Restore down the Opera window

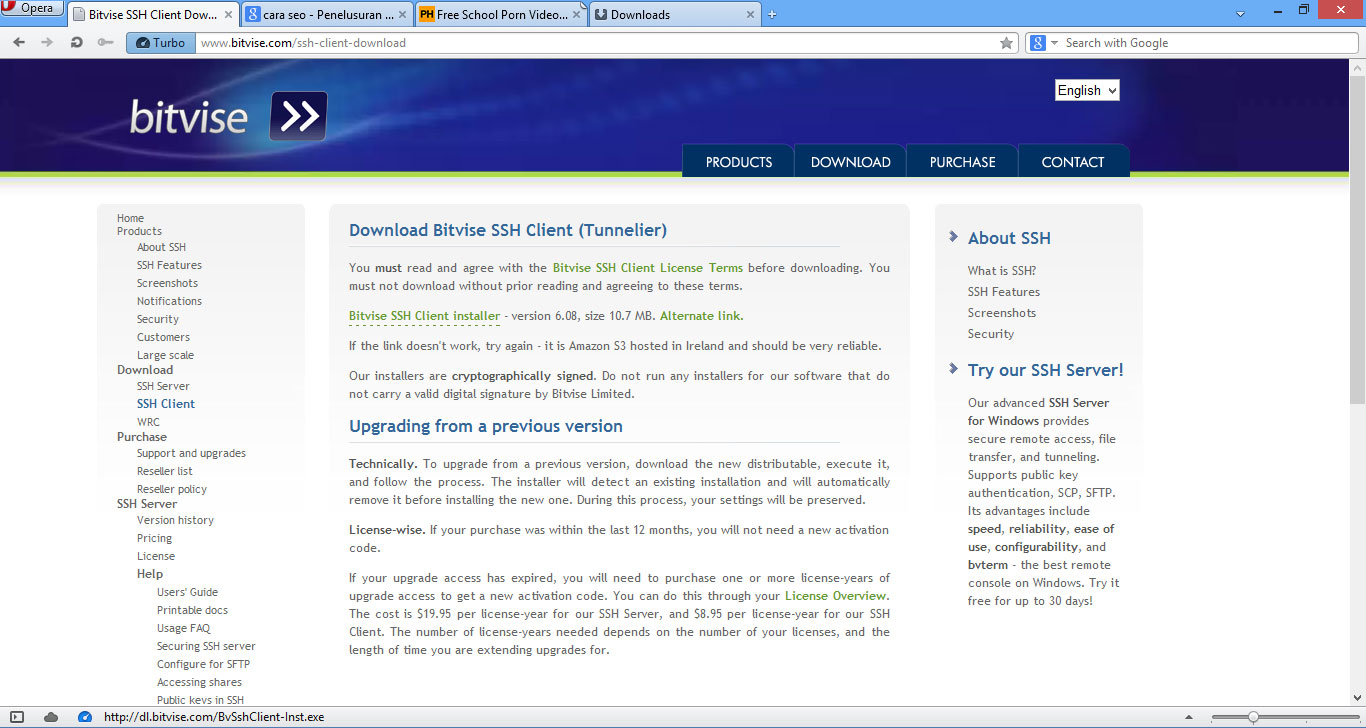click(1303, 9)
